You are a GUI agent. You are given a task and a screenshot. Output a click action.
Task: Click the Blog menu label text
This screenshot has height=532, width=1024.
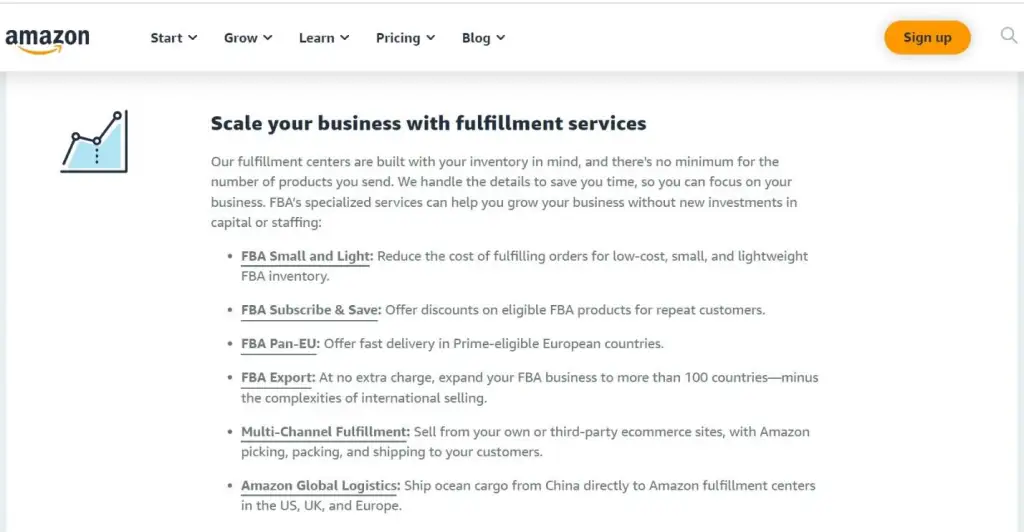point(476,38)
